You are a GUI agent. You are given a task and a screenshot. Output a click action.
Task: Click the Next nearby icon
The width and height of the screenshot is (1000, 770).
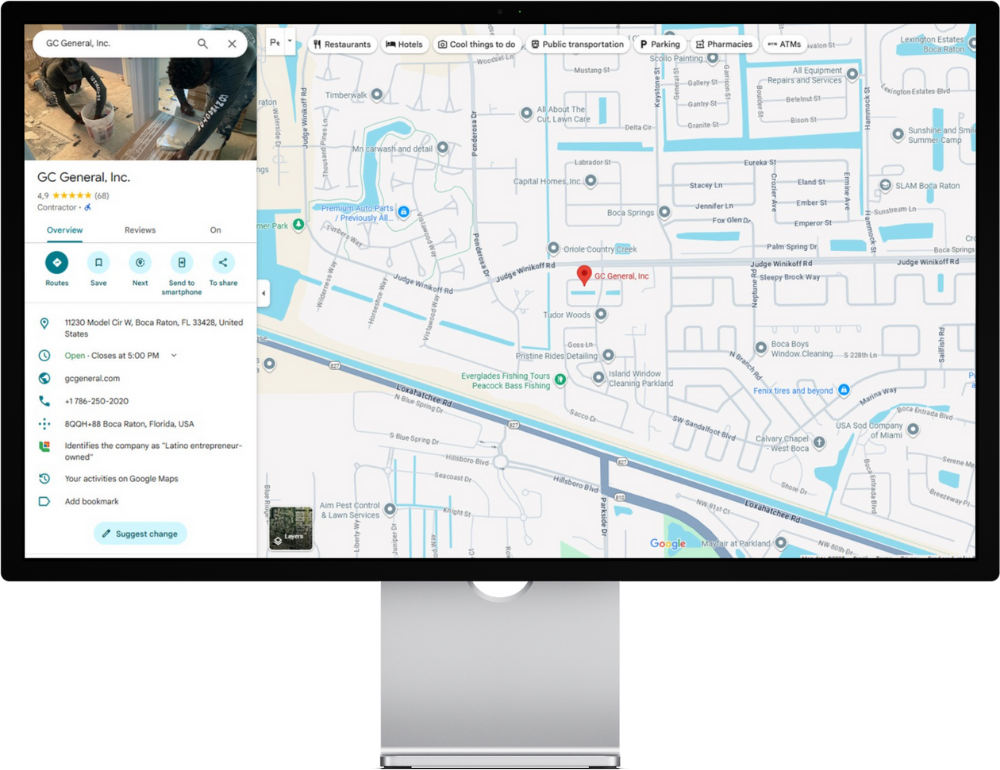[x=140, y=262]
